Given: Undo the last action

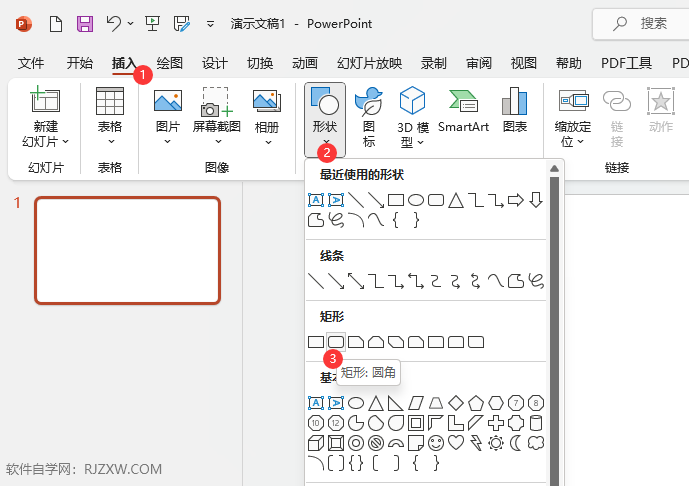Looking at the screenshot, I should pyautogui.click(x=114, y=23).
